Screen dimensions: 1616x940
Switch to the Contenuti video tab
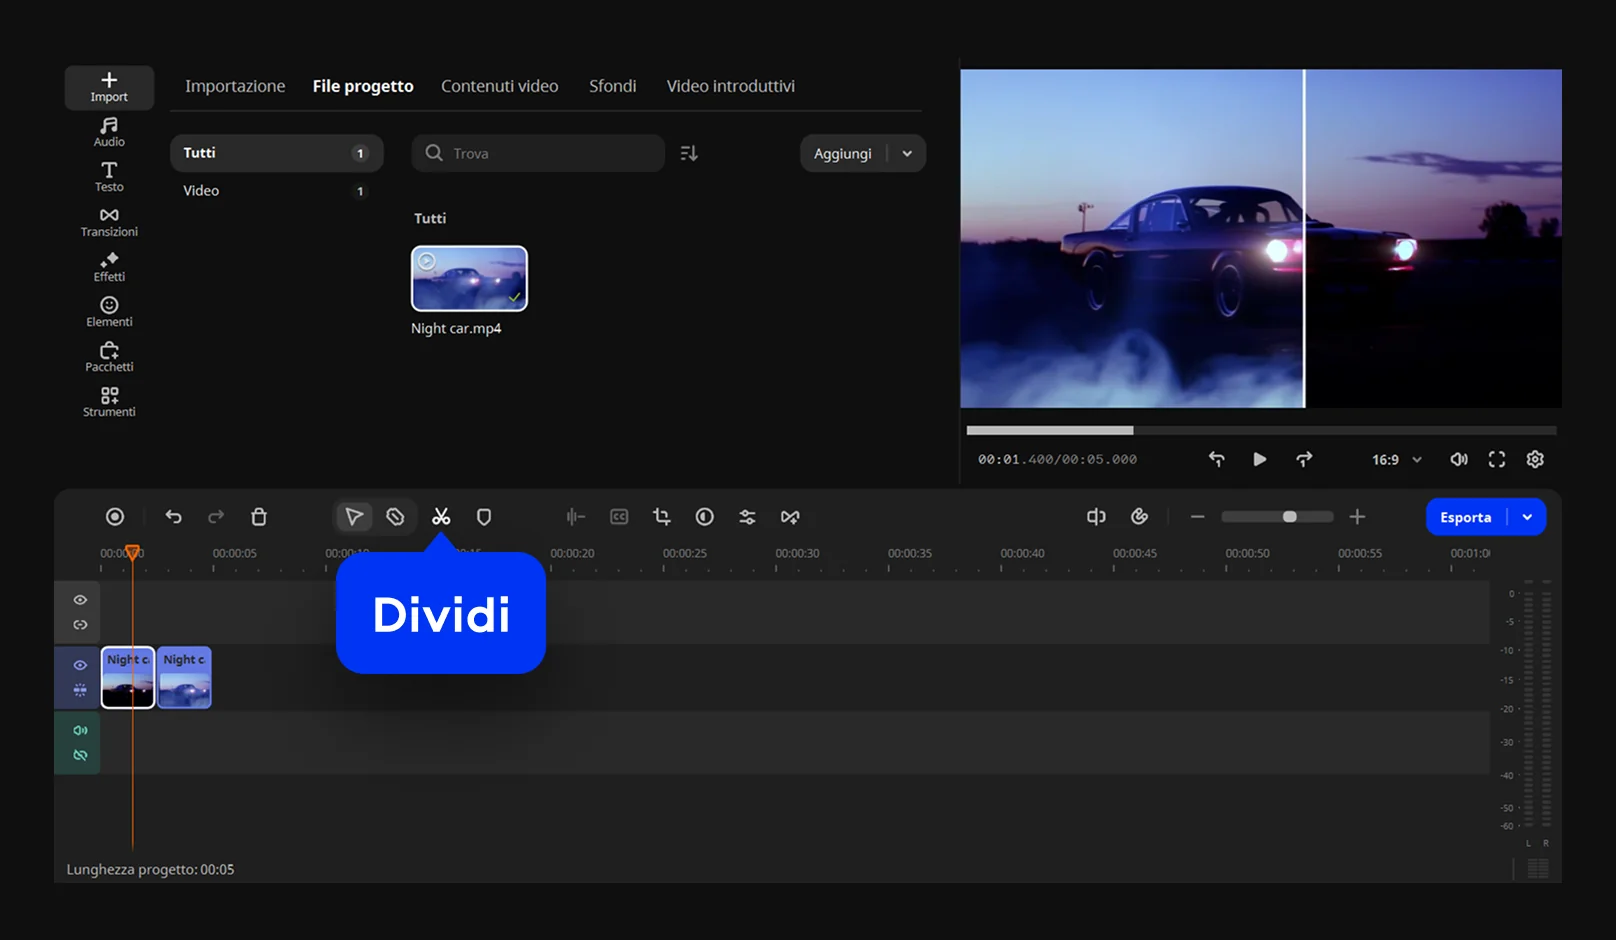(499, 86)
